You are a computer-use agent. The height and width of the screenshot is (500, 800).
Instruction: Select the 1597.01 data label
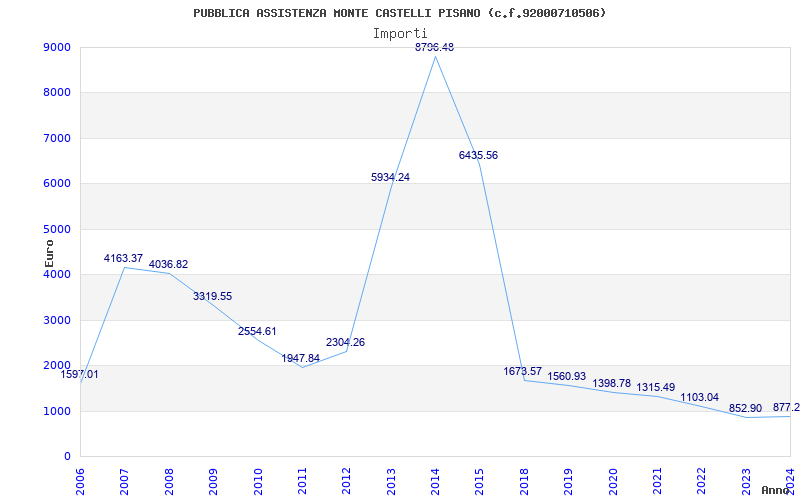(80, 374)
